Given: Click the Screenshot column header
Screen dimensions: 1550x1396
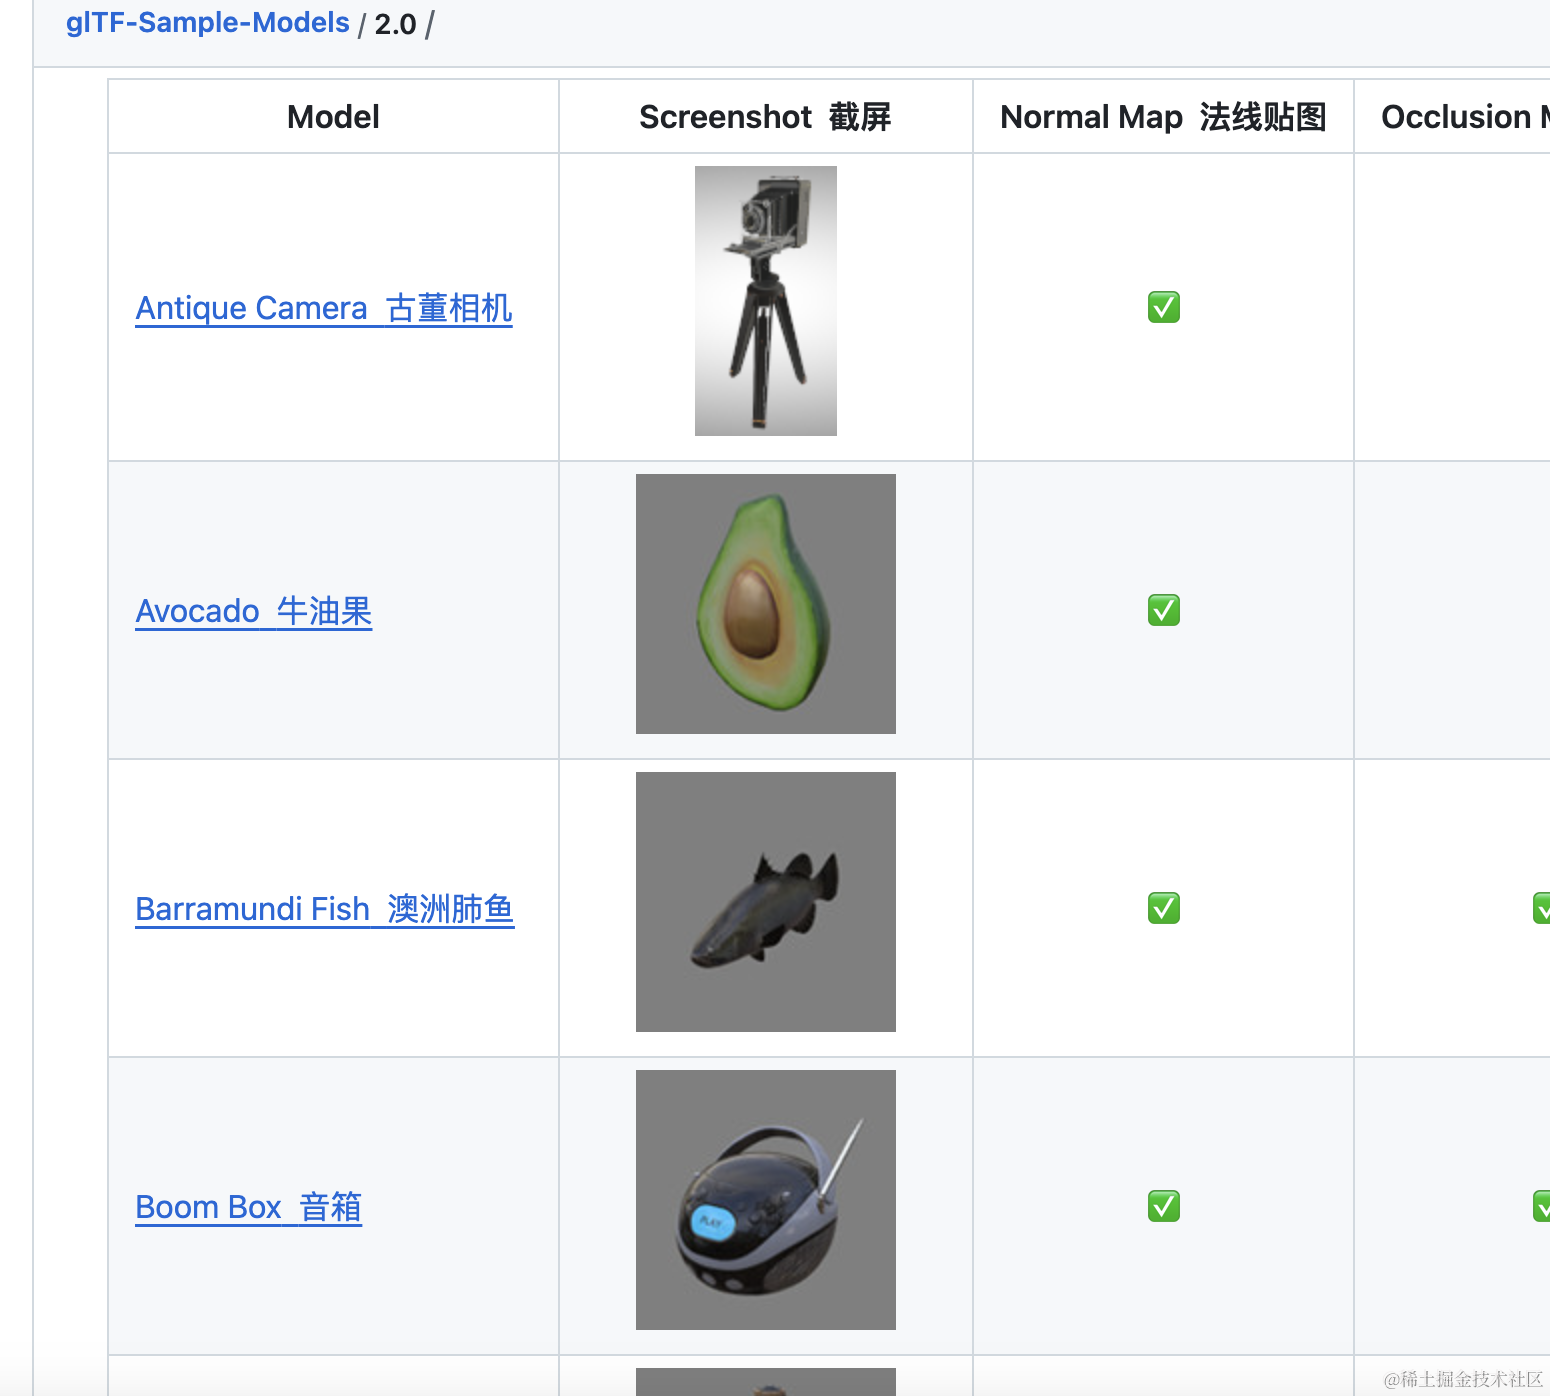Looking at the screenshot, I should [x=765, y=117].
